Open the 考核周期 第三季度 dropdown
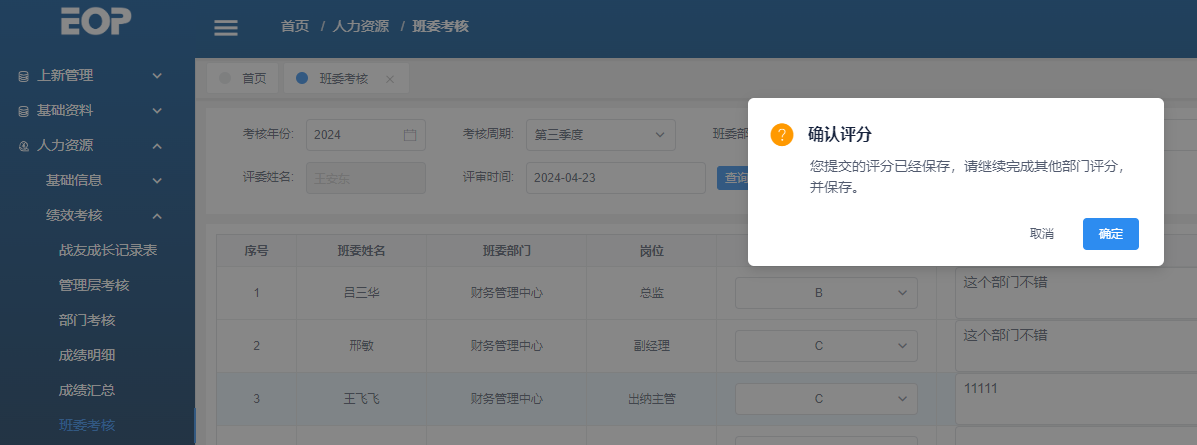1197x445 pixels. (600, 135)
